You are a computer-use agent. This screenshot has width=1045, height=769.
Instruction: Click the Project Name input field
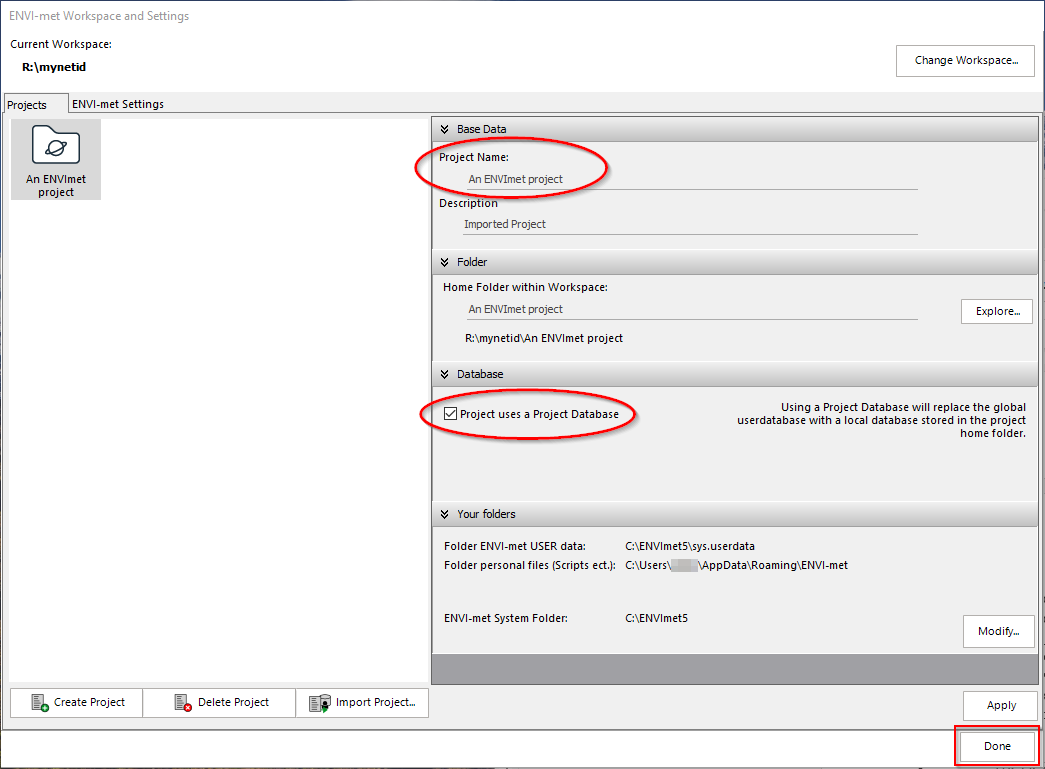point(690,179)
